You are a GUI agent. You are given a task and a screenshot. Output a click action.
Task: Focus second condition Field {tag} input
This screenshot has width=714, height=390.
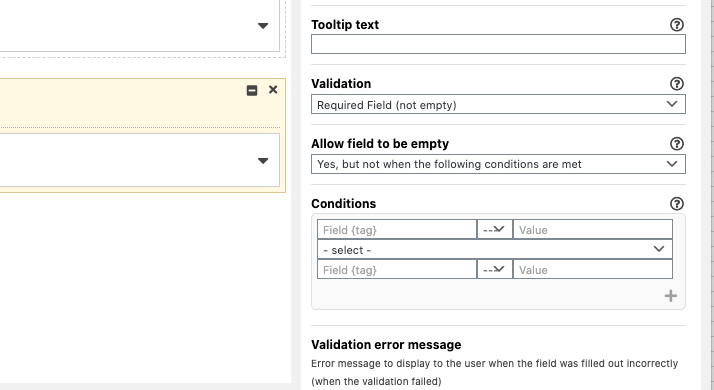(397, 270)
